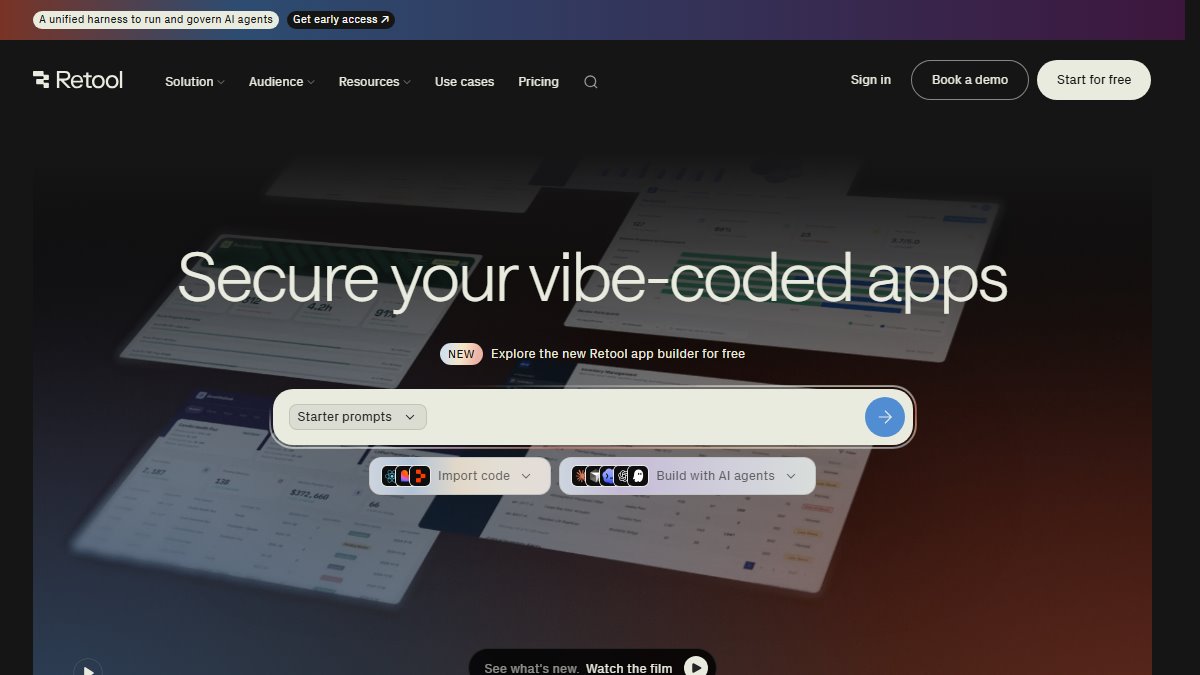The image size is (1200, 675).
Task: Click the blue terminal prompt agent icon
Action: pyautogui.click(x=609, y=476)
